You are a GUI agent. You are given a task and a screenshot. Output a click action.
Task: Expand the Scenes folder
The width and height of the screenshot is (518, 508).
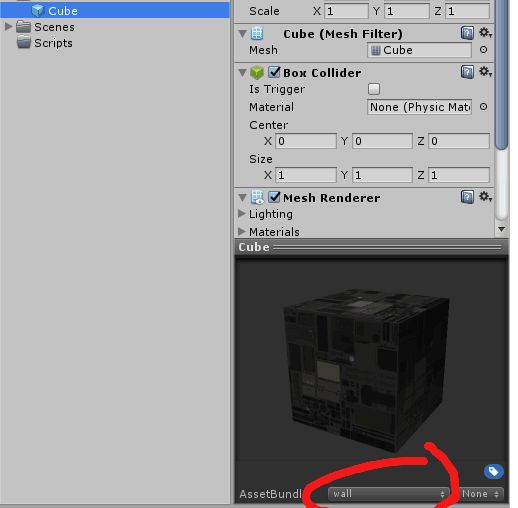pos(8,26)
